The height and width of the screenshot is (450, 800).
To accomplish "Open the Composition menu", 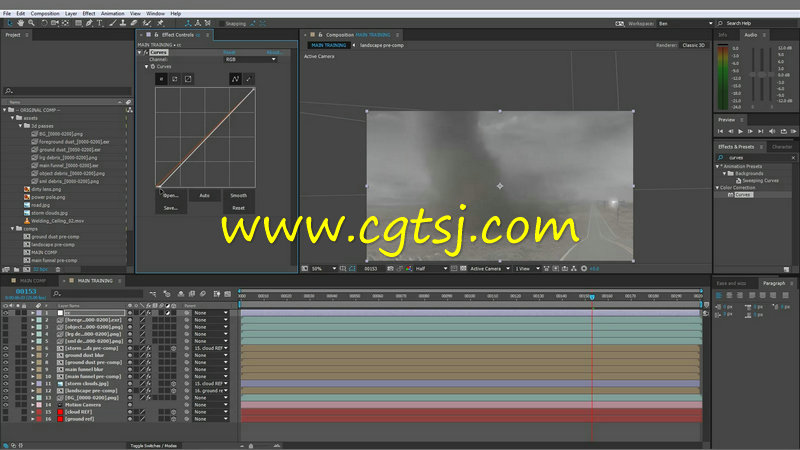I will (45, 13).
